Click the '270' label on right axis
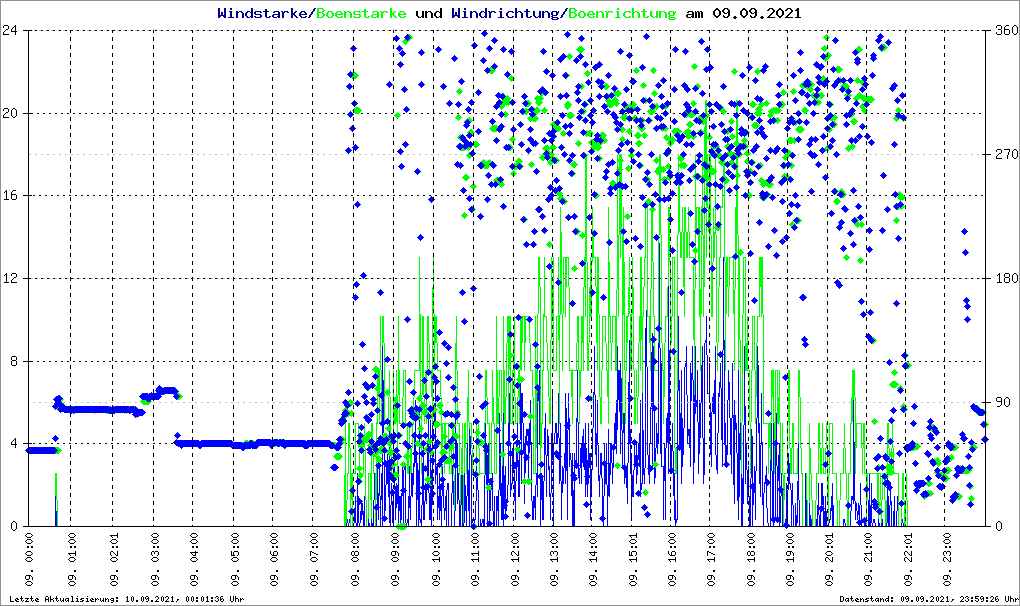This screenshot has height=606, width=1020. click(1005, 154)
